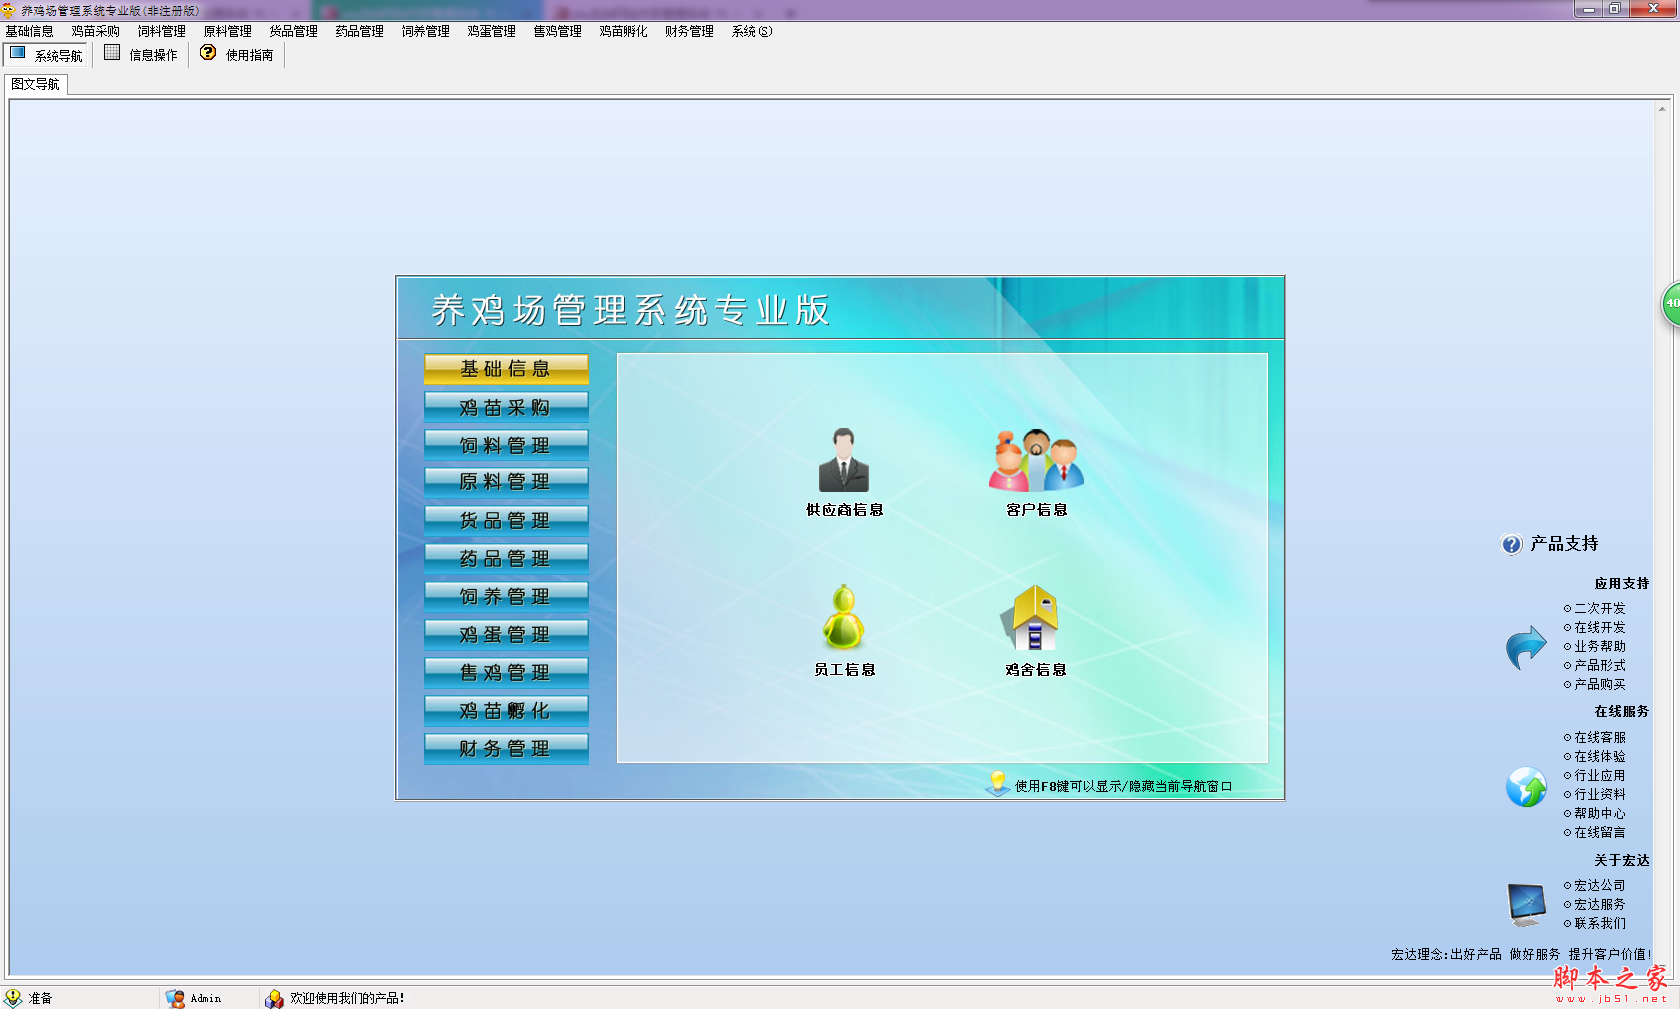Switch to the 图文导航 tab
This screenshot has width=1680, height=1010.
click(36, 85)
